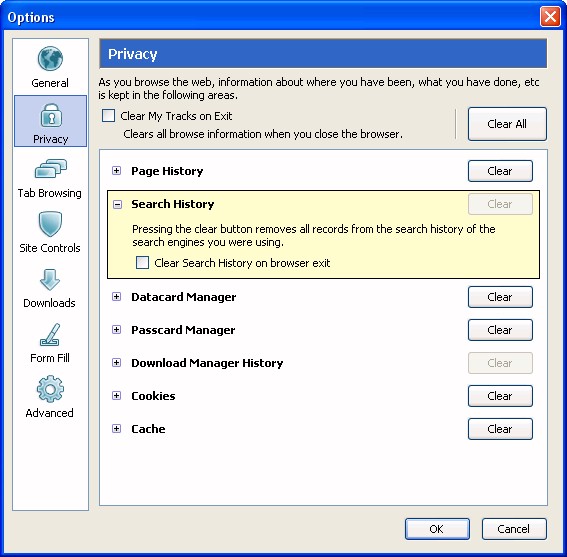Tick Clear Search History on browser exit

coord(142,263)
